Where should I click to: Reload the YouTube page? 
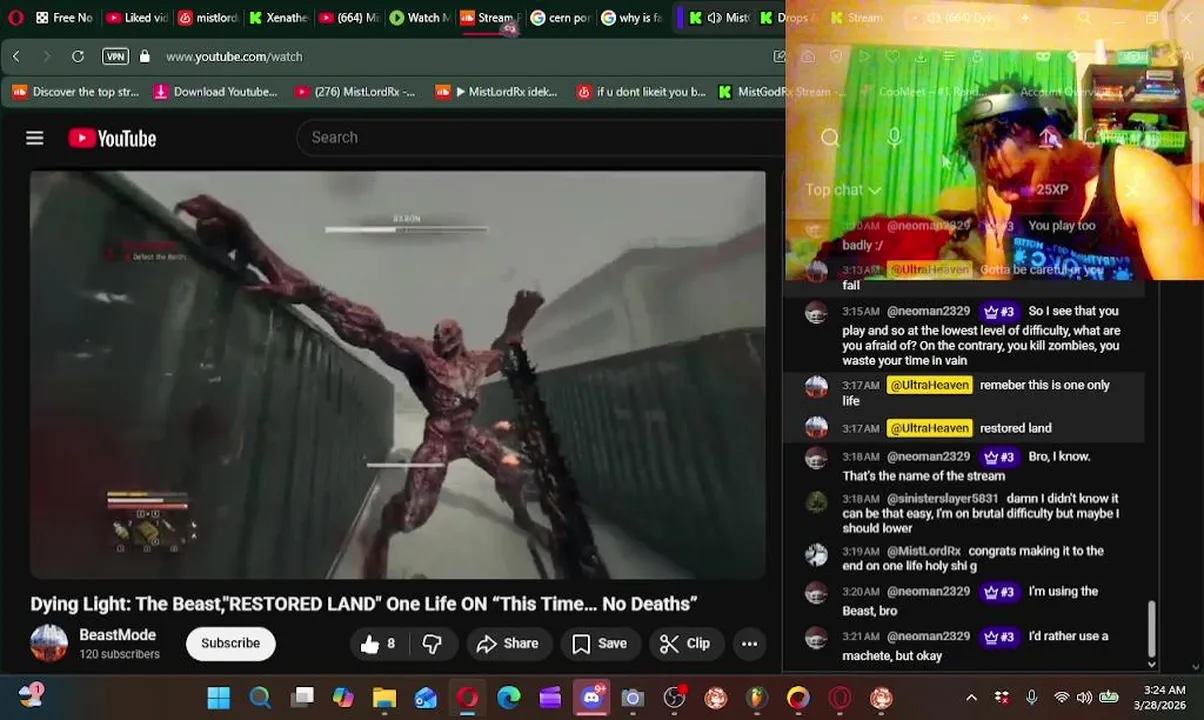pos(78,56)
